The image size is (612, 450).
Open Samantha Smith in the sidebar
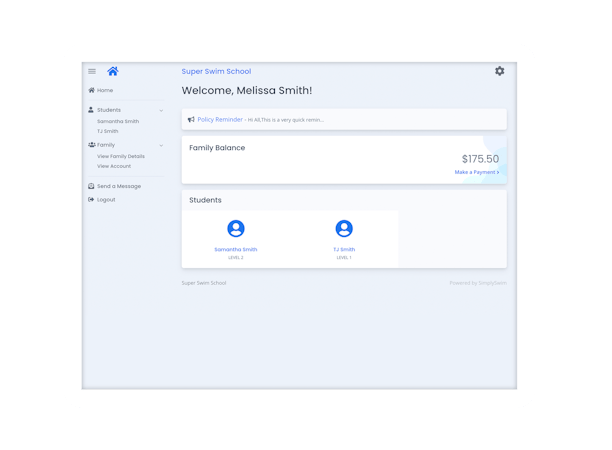pos(118,121)
